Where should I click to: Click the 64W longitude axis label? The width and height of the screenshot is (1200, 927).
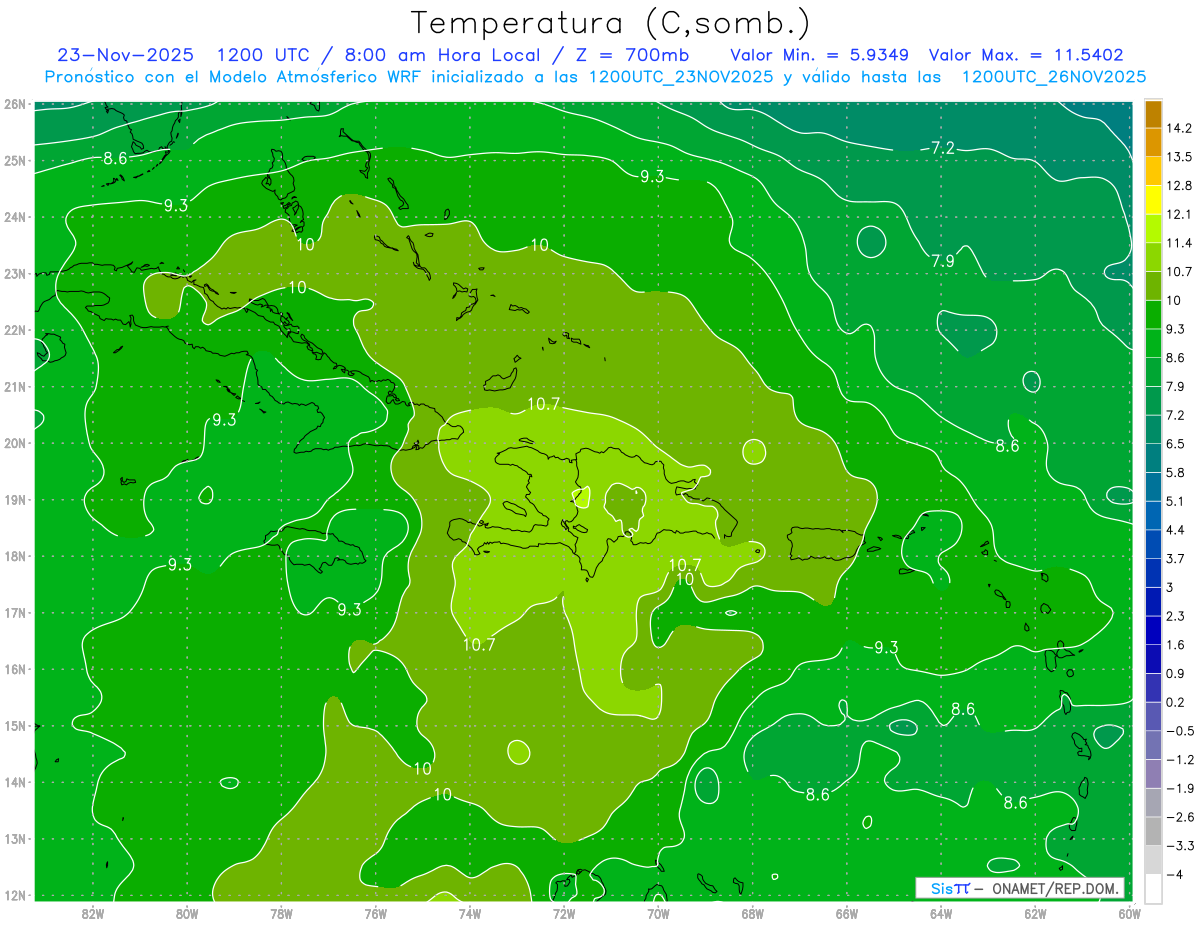[x=940, y=913]
